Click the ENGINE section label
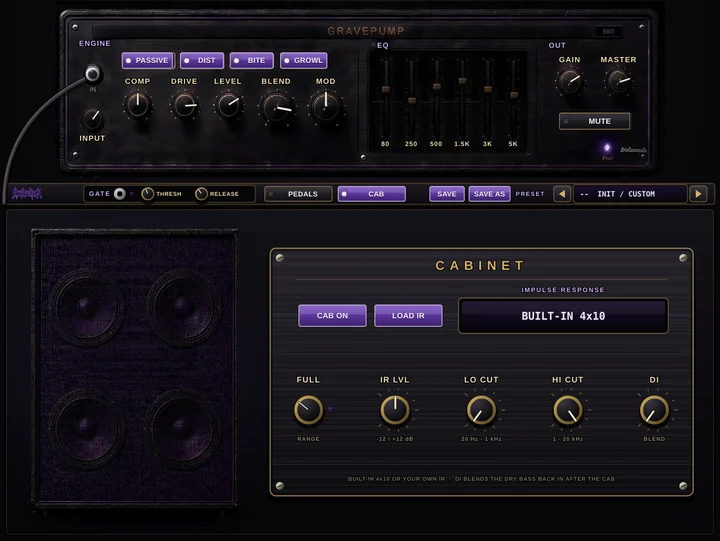 pyautogui.click(x=95, y=43)
